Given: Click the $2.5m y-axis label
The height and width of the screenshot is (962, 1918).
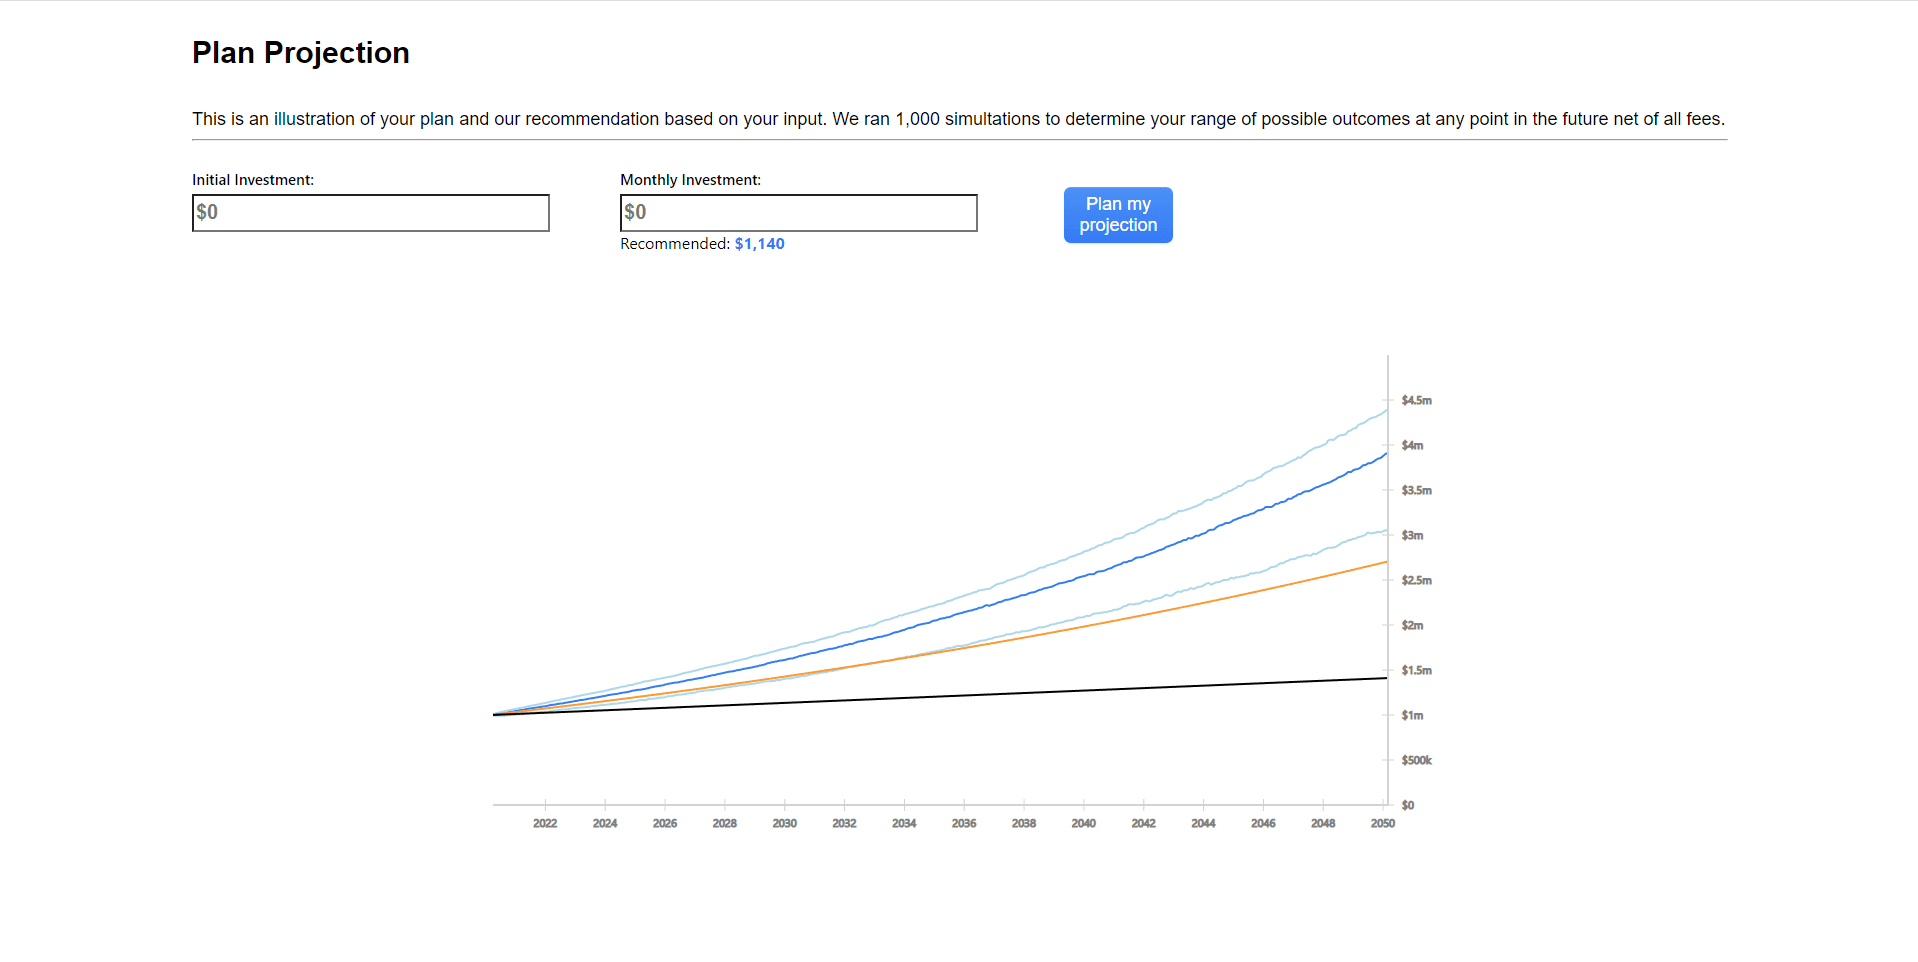Looking at the screenshot, I should (x=1416, y=580).
